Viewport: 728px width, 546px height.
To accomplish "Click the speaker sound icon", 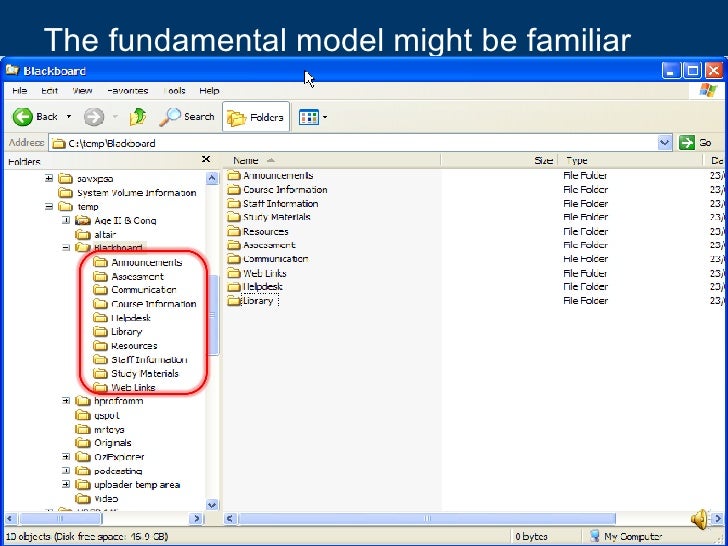I will point(700,519).
